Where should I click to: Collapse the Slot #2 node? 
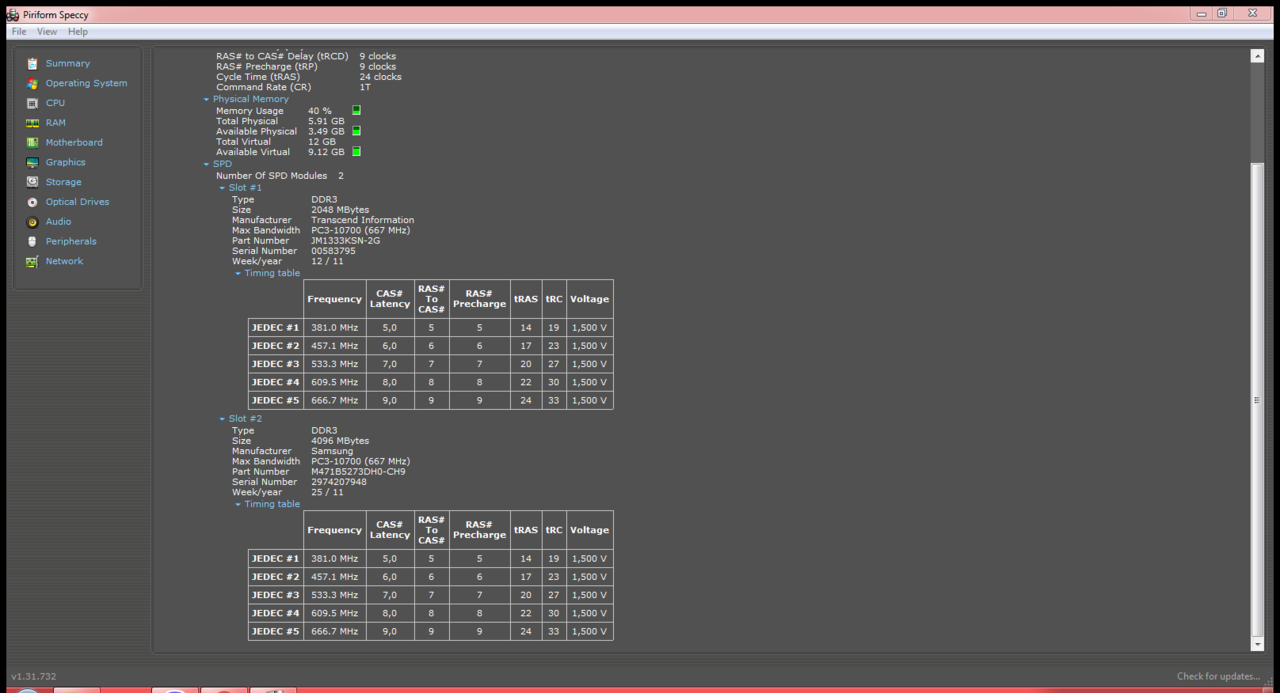point(222,419)
